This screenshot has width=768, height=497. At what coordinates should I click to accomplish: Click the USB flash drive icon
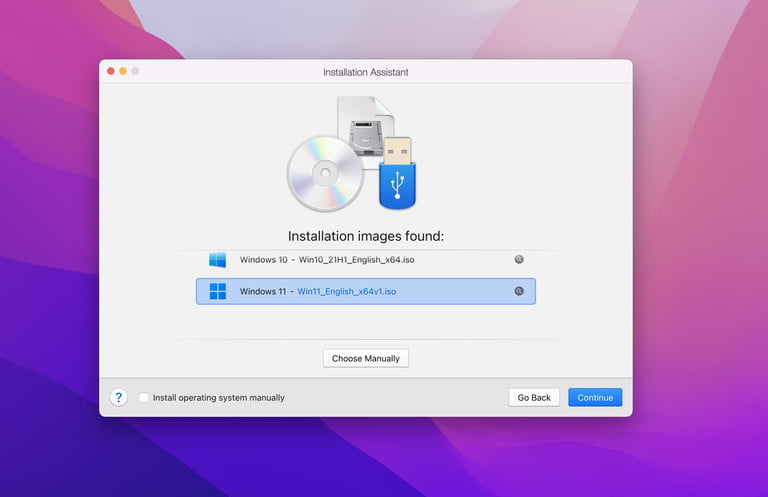click(x=397, y=173)
